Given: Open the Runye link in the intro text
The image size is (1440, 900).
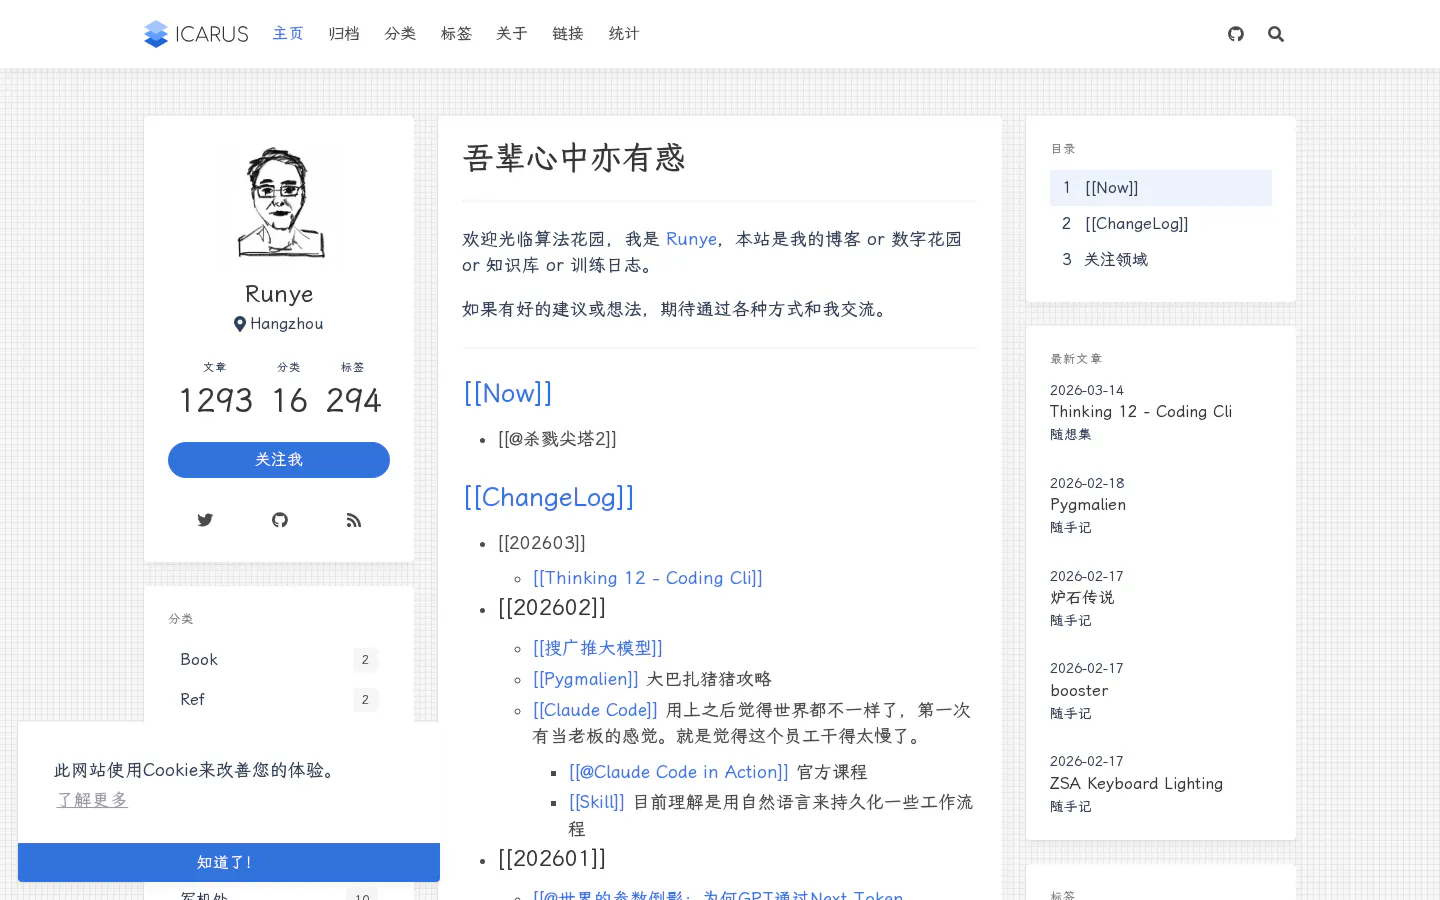Looking at the screenshot, I should point(691,239).
